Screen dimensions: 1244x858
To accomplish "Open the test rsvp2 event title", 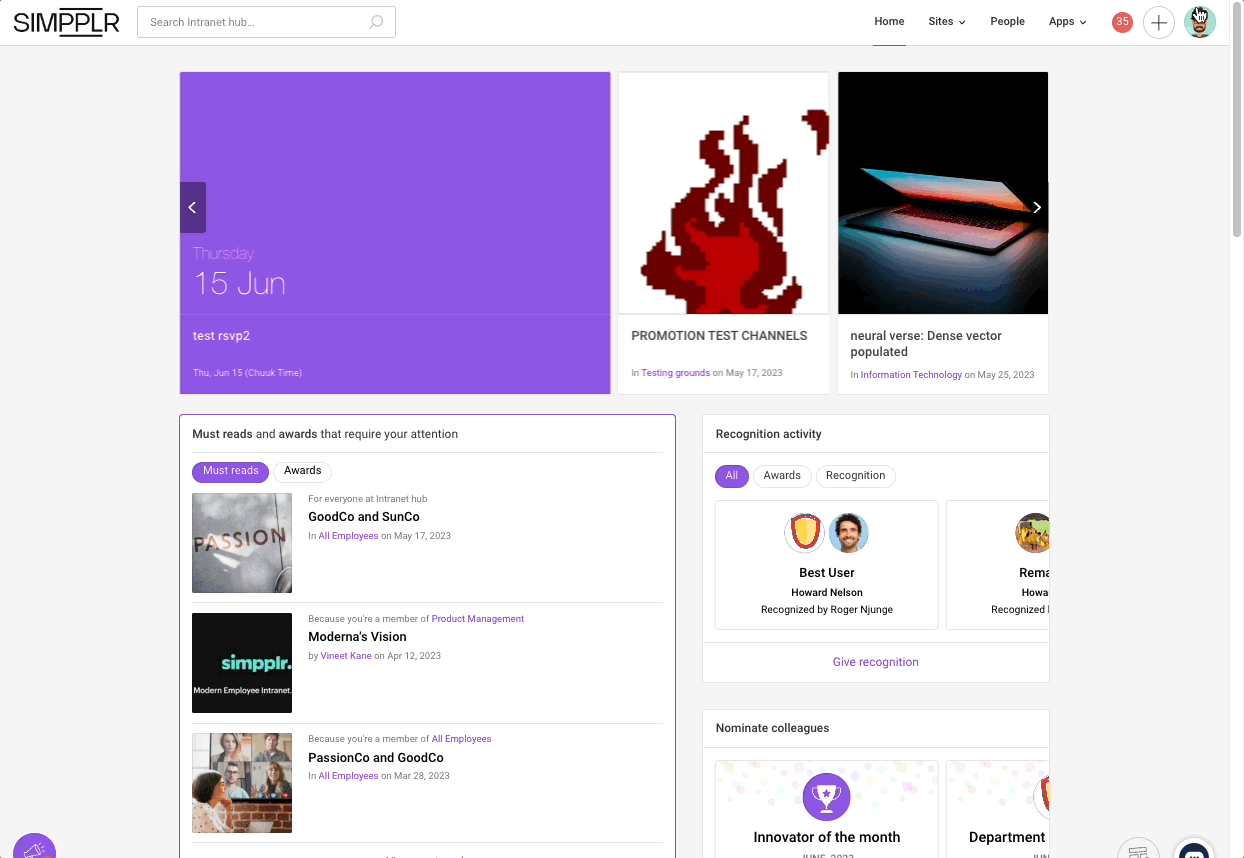I will (221, 336).
